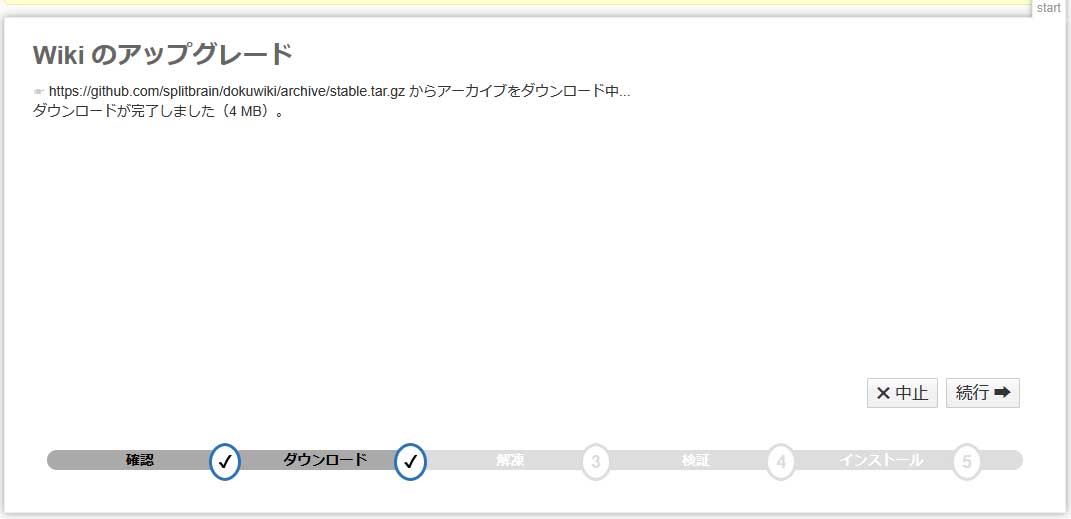
Task: Click the small icon before the URL
Action: 39,92
